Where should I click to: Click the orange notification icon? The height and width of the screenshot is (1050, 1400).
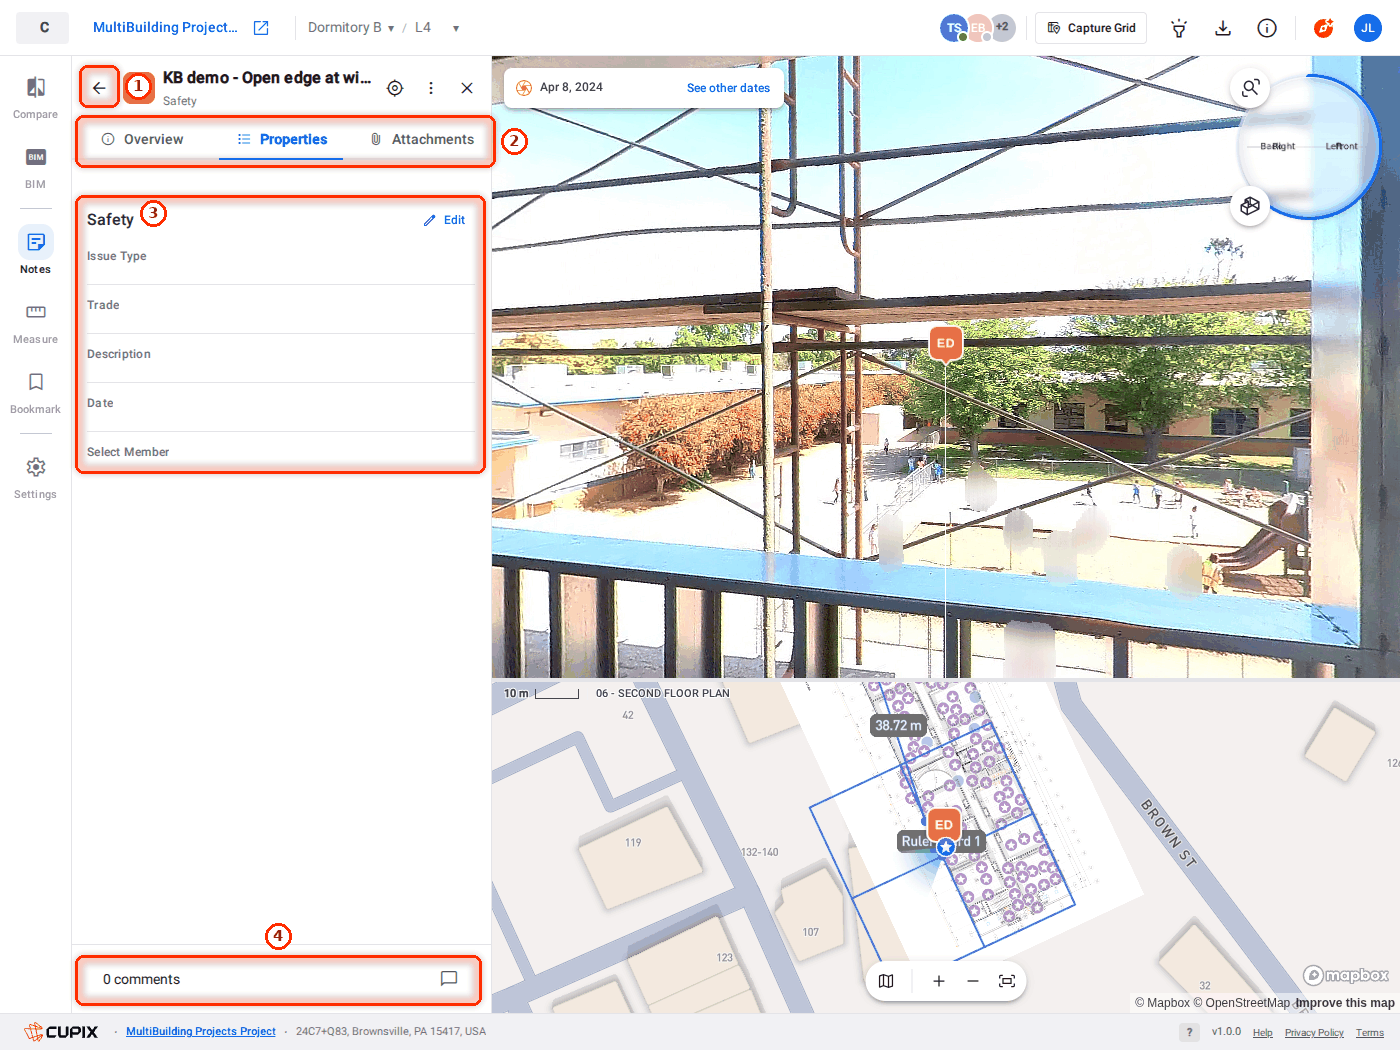[x=1323, y=28]
